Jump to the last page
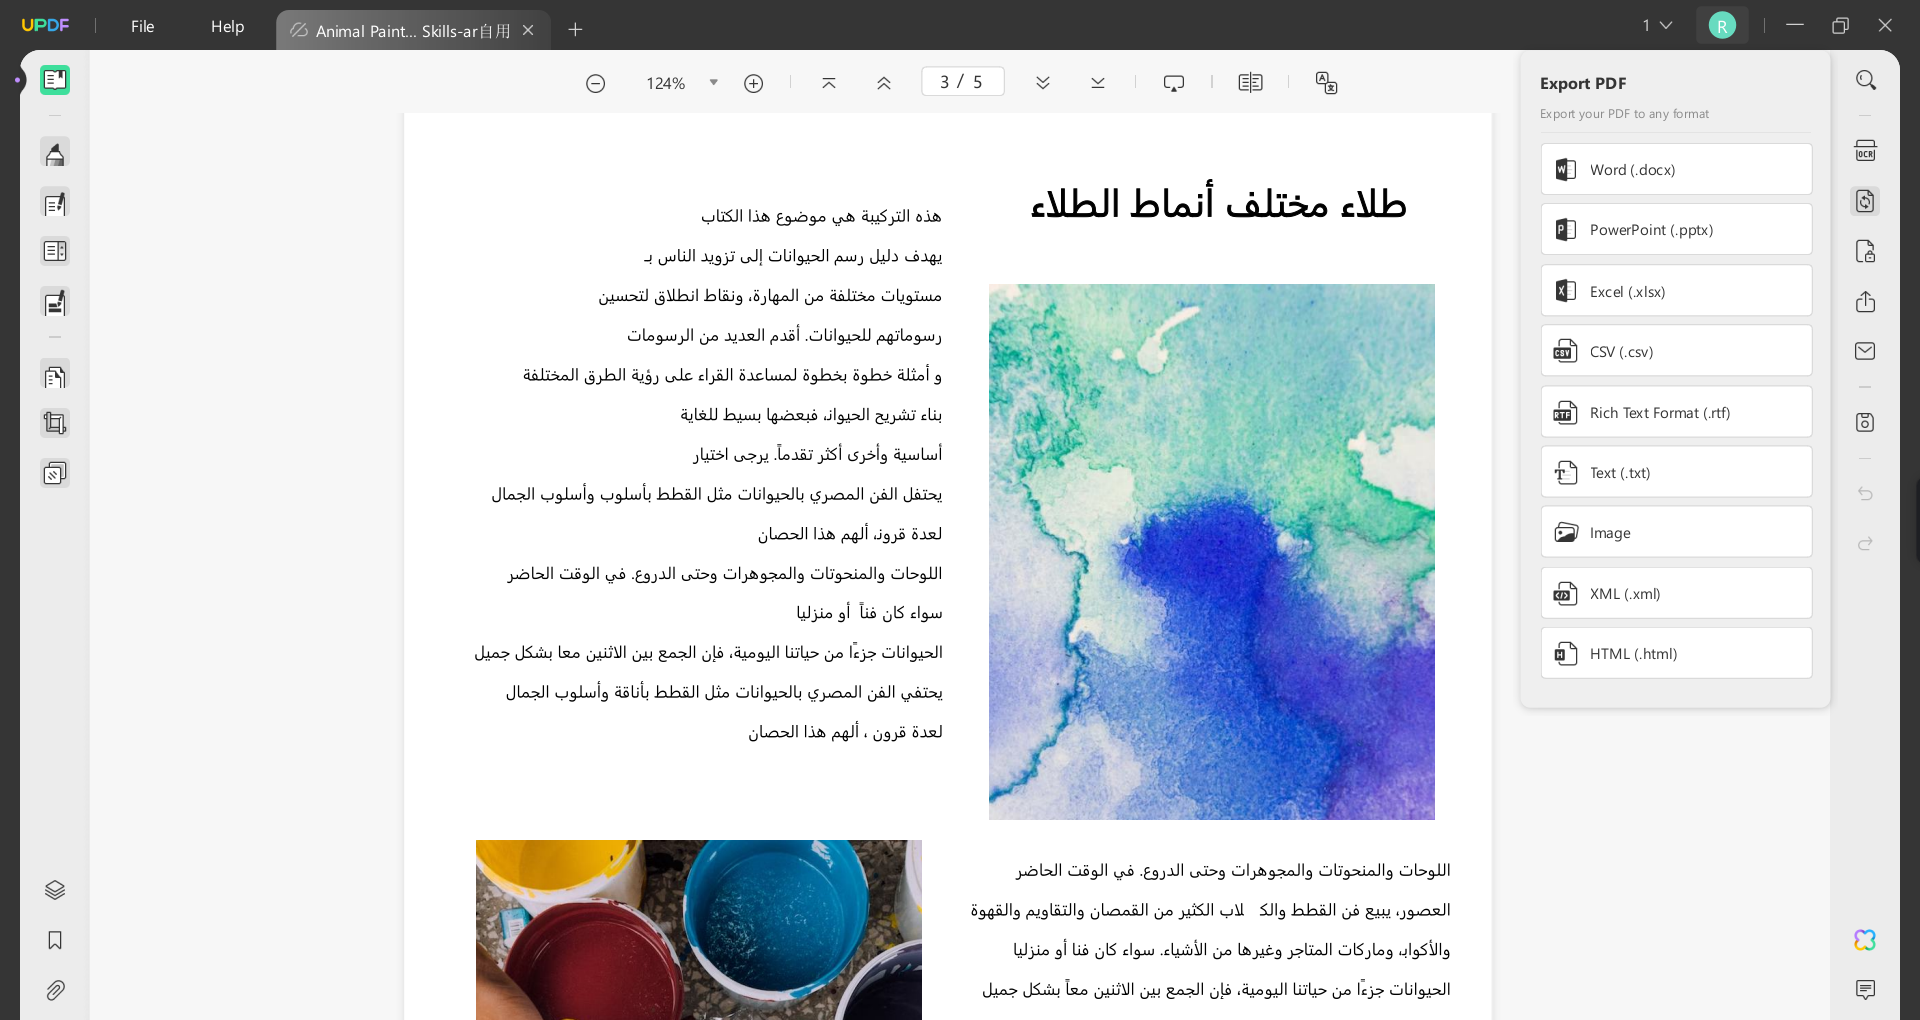 pos(1098,83)
